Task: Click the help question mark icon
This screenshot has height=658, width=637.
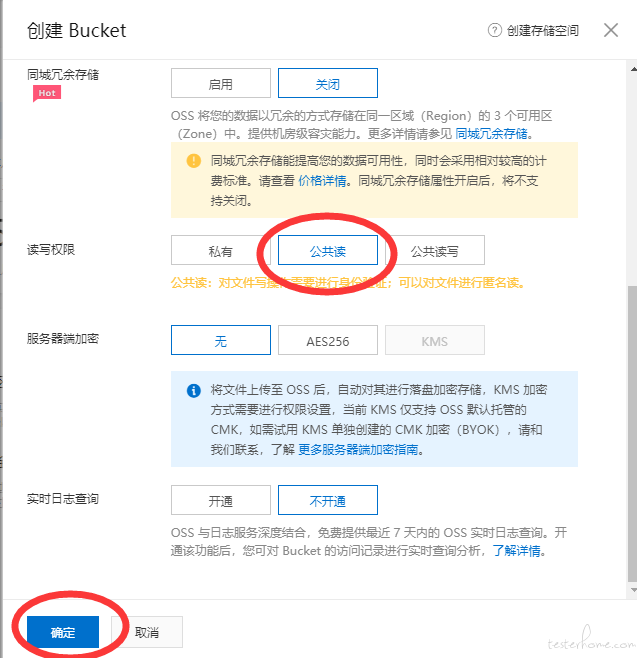Action: click(494, 30)
